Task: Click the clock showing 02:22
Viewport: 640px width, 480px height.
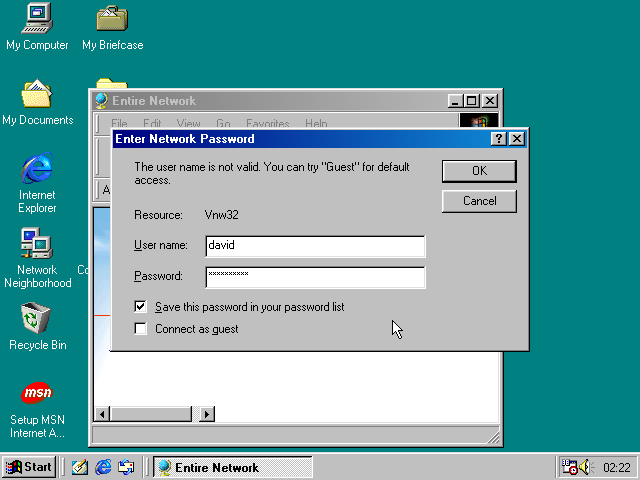Action: pyautogui.click(x=617, y=467)
